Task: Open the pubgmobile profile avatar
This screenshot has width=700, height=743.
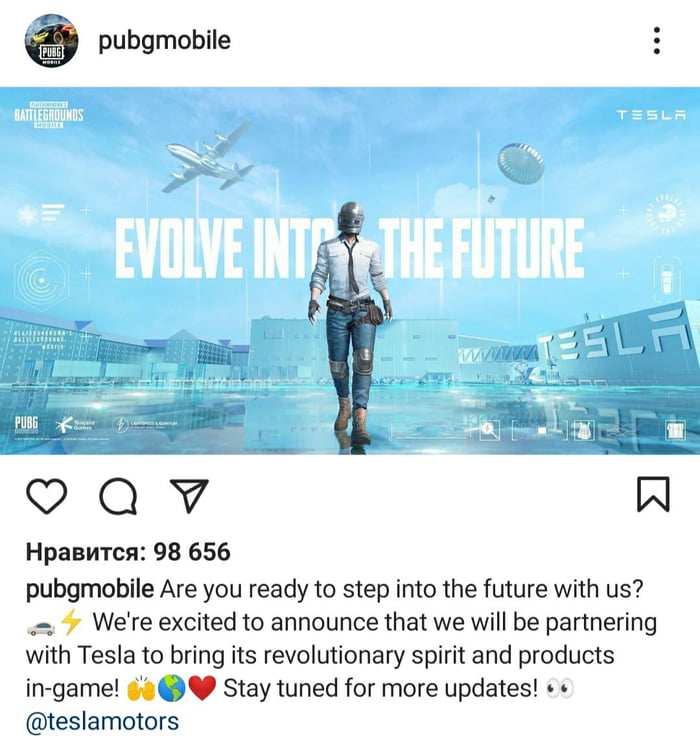Action: coord(51,40)
